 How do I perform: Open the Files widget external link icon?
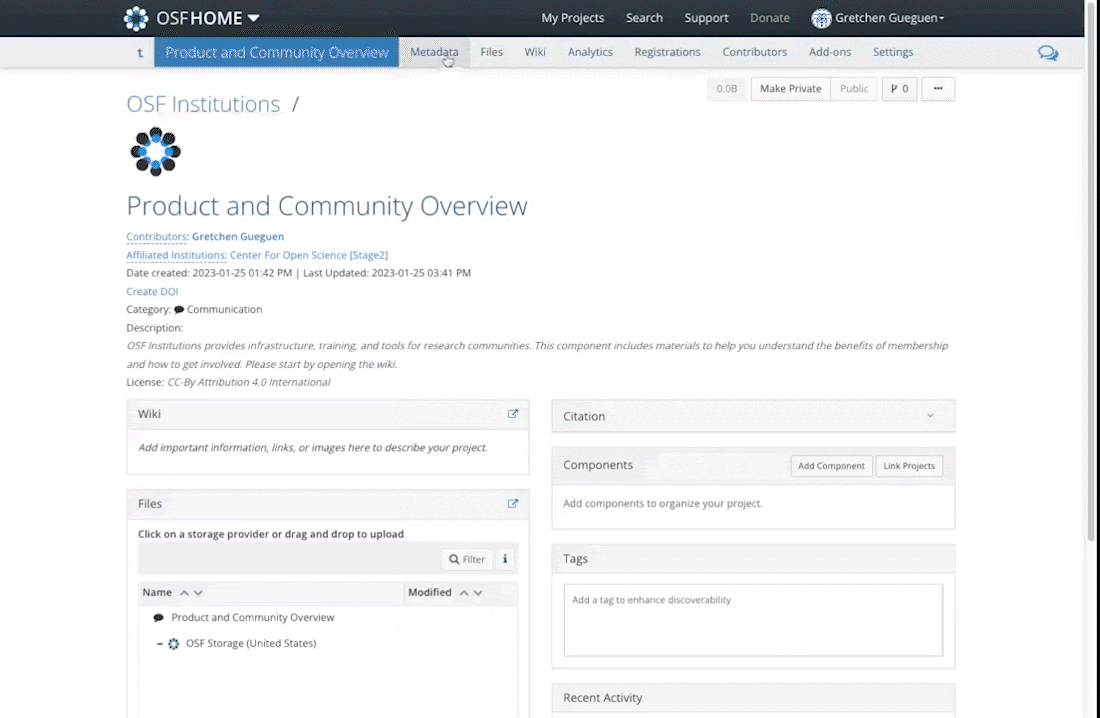[513, 504]
